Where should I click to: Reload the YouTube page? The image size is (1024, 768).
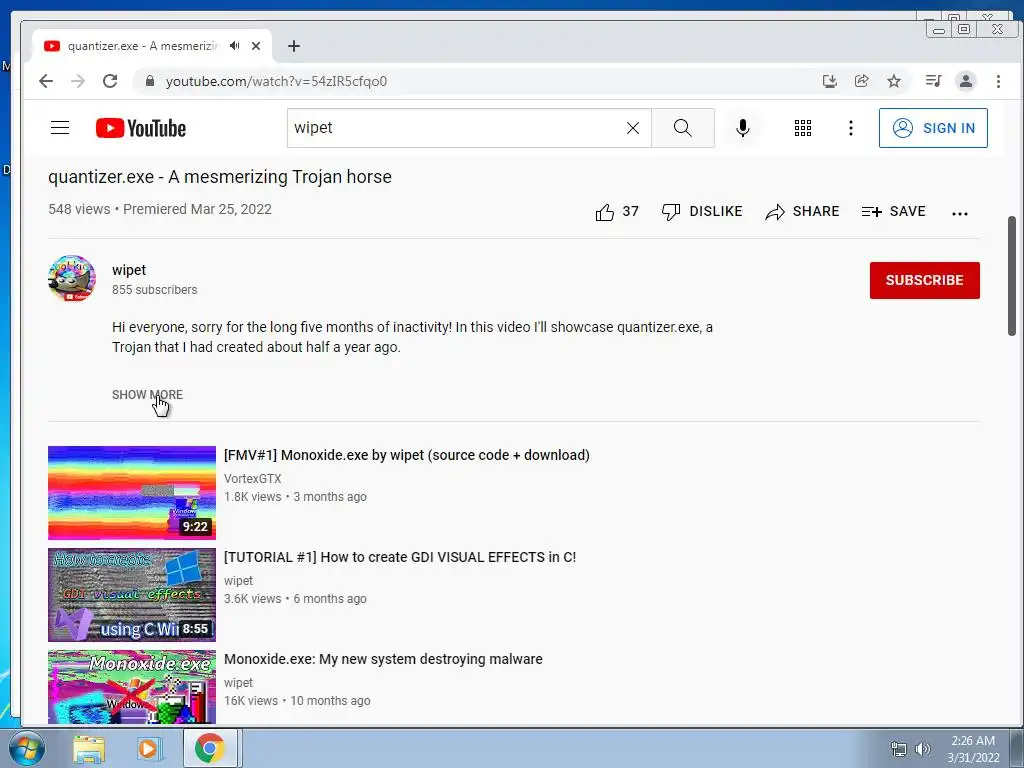click(110, 81)
